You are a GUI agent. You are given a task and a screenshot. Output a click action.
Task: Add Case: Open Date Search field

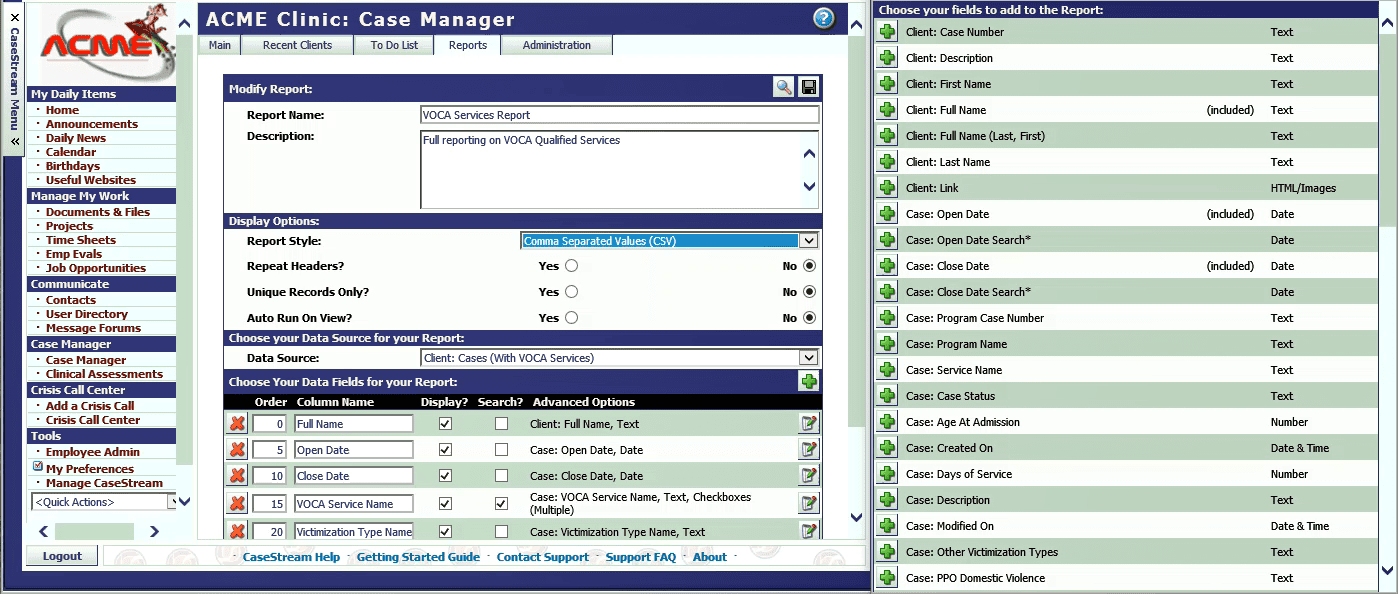(887, 240)
